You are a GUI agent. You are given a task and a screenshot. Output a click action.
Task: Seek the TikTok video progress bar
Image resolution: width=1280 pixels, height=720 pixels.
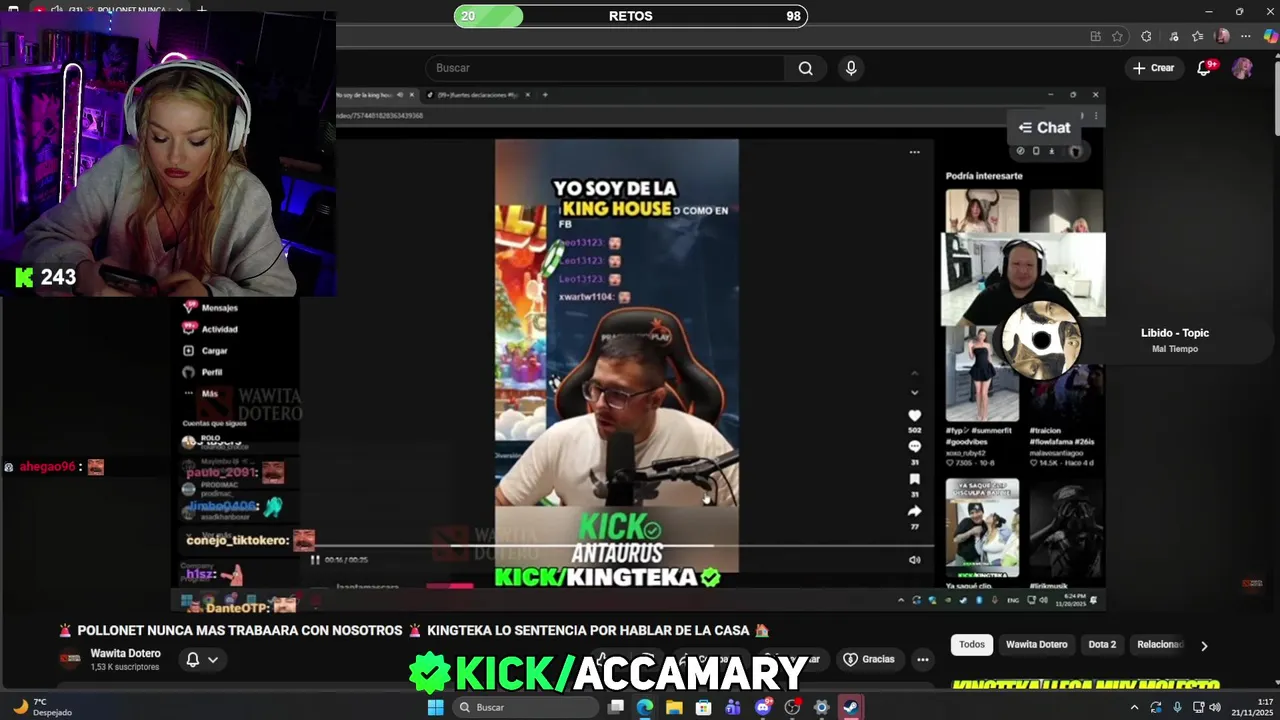click(x=620, y=546)
